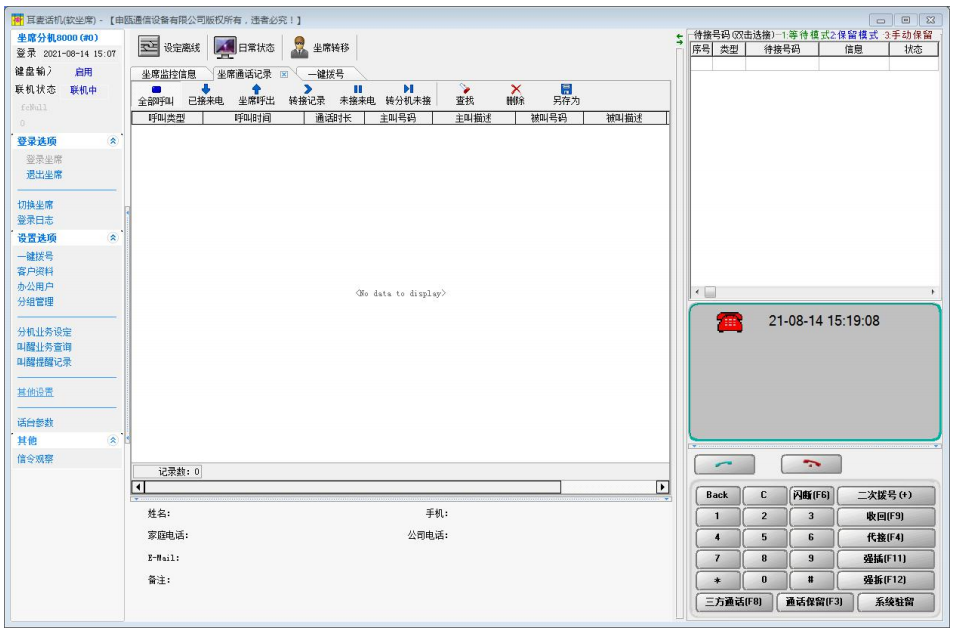Collapse the 设置选项 section
The height and width of the screenshot is (633, 954).
[112, 238]
